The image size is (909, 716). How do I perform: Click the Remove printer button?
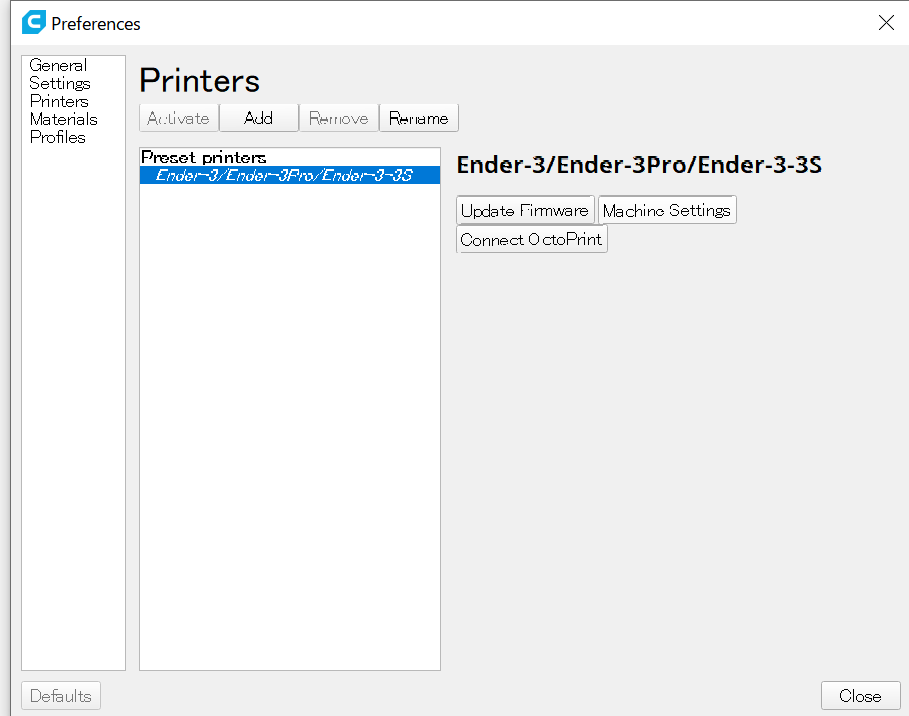tap(339, 118)
